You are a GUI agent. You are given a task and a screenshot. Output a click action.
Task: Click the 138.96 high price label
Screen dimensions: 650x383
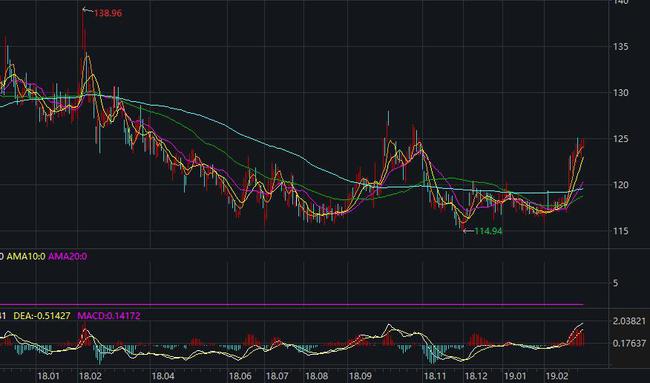pos(108,13)
